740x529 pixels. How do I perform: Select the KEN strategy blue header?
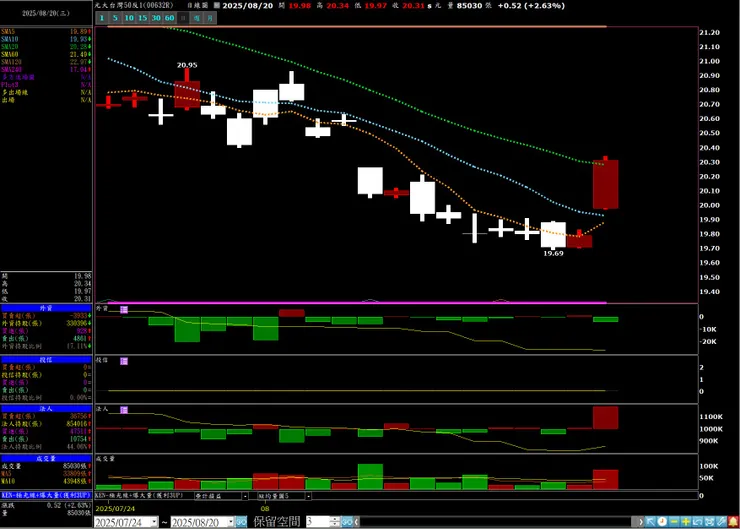point(46,495)
